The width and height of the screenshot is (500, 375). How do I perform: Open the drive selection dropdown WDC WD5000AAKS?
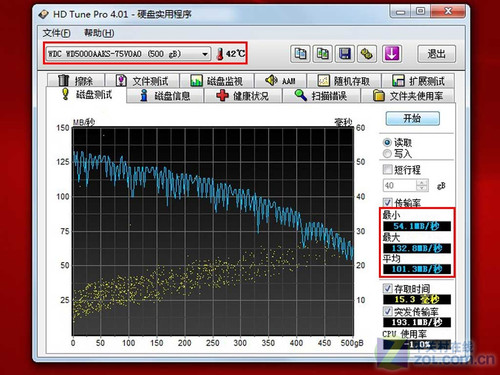[128, 54]
